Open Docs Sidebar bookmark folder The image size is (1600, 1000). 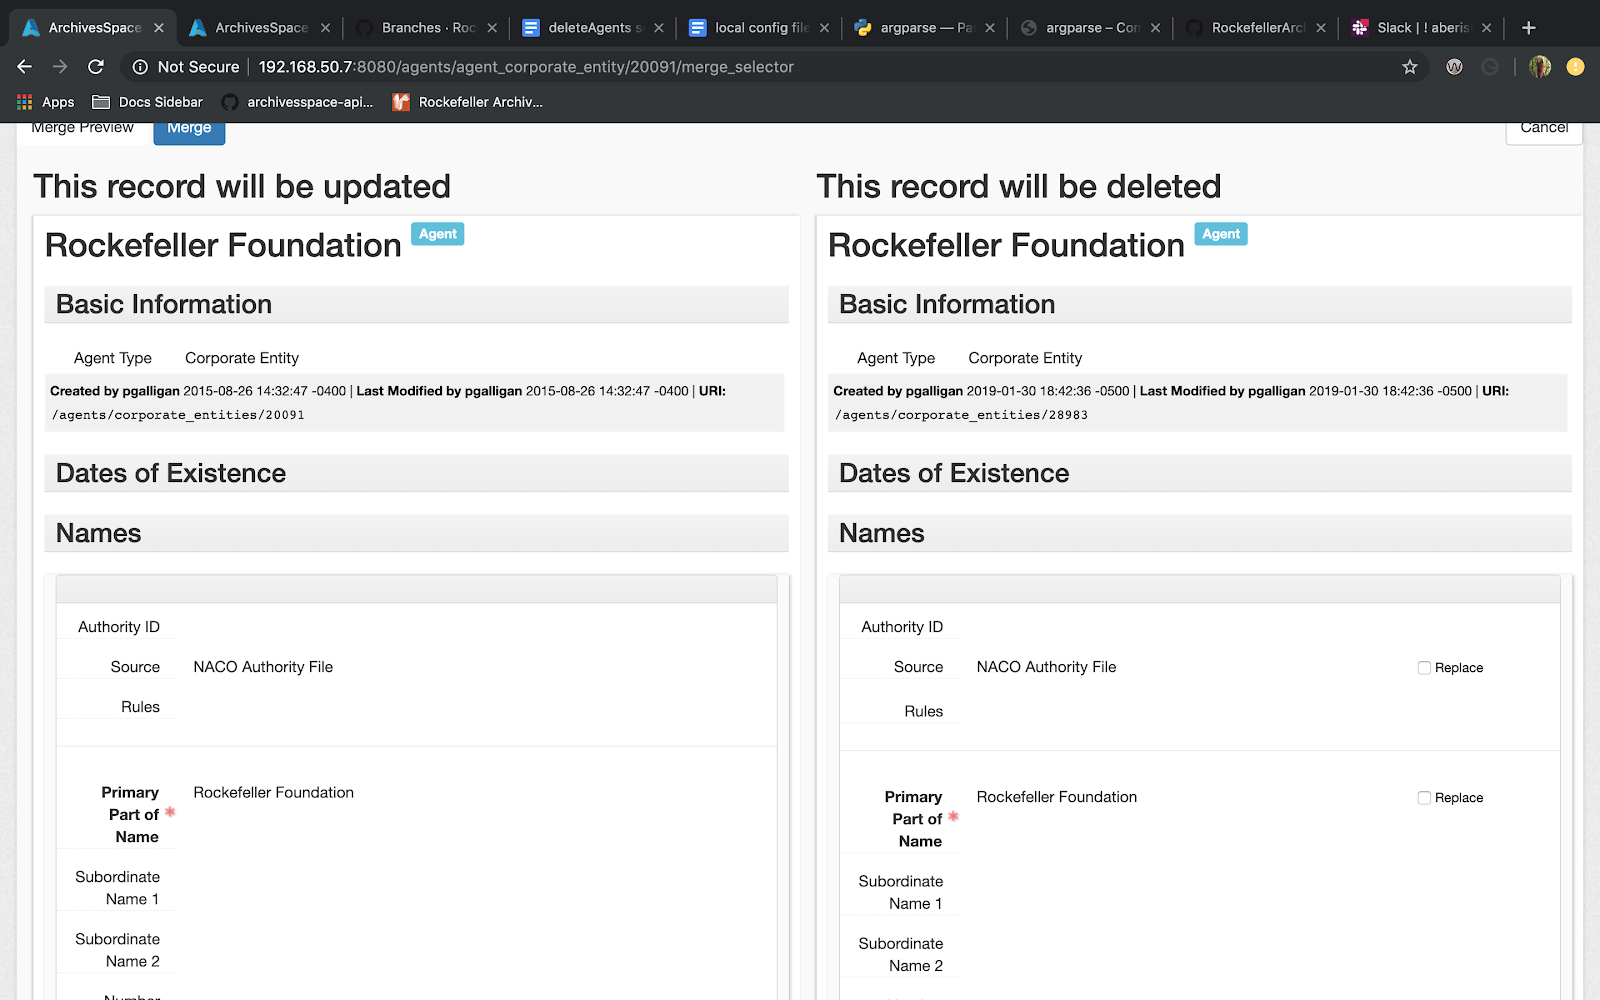(x=147, y=102)
